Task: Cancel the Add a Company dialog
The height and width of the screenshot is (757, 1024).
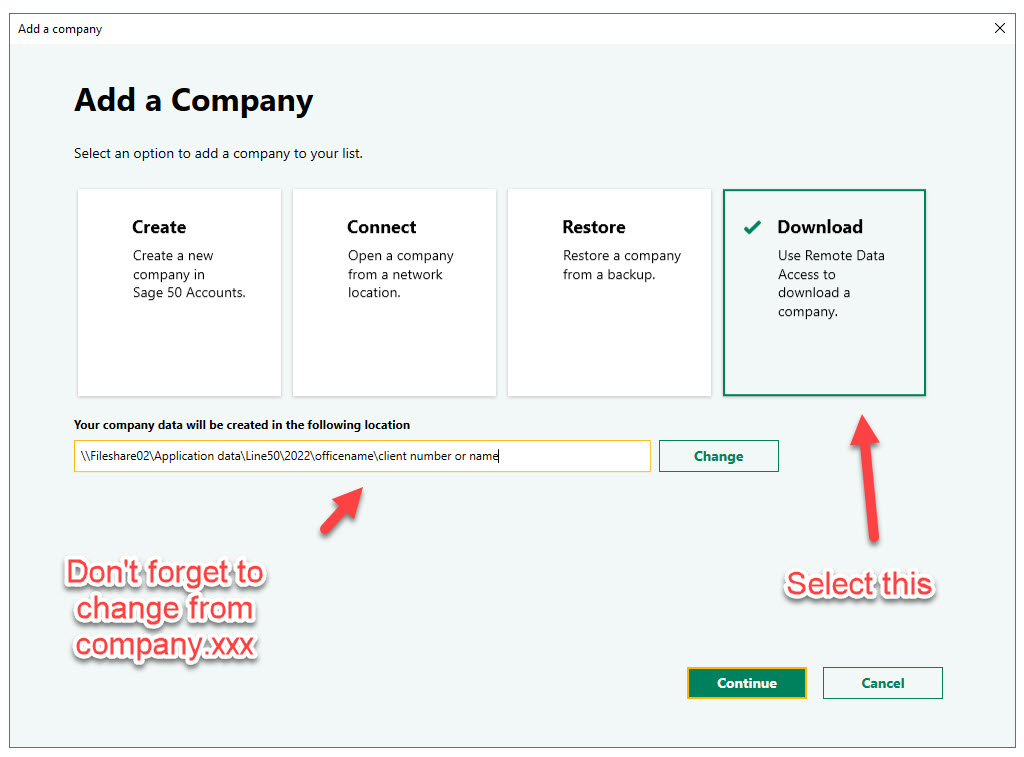Action: point(882,683)
